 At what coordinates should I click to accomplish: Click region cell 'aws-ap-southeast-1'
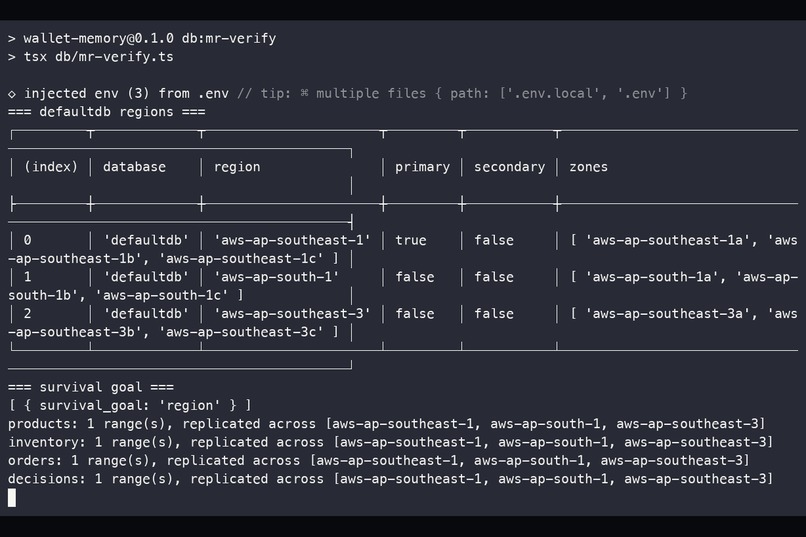292,240
